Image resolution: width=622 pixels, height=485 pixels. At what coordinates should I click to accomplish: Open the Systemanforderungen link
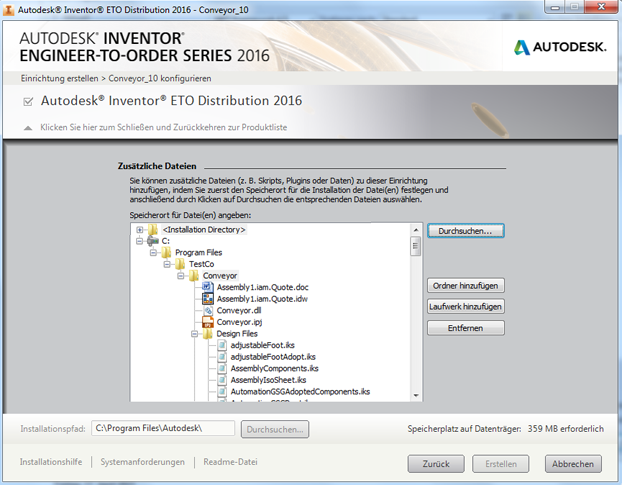point(142,462)
